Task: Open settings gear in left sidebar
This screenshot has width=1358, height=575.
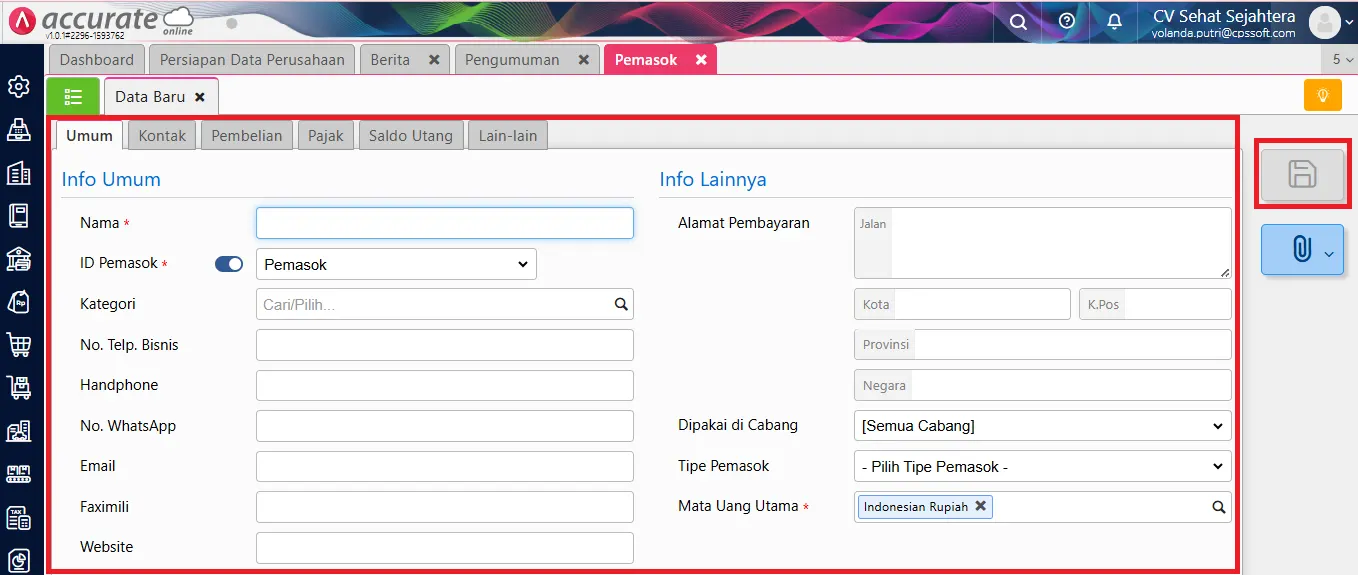Action: pos(19,87)
